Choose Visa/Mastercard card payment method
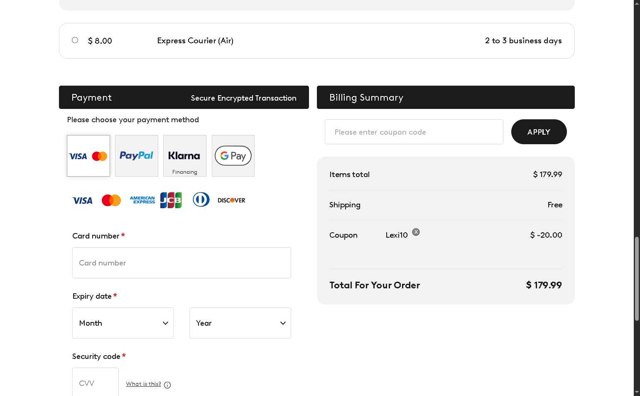Image resolution: width=640 pixels, height=396 pixels. [x=89, y=156]
